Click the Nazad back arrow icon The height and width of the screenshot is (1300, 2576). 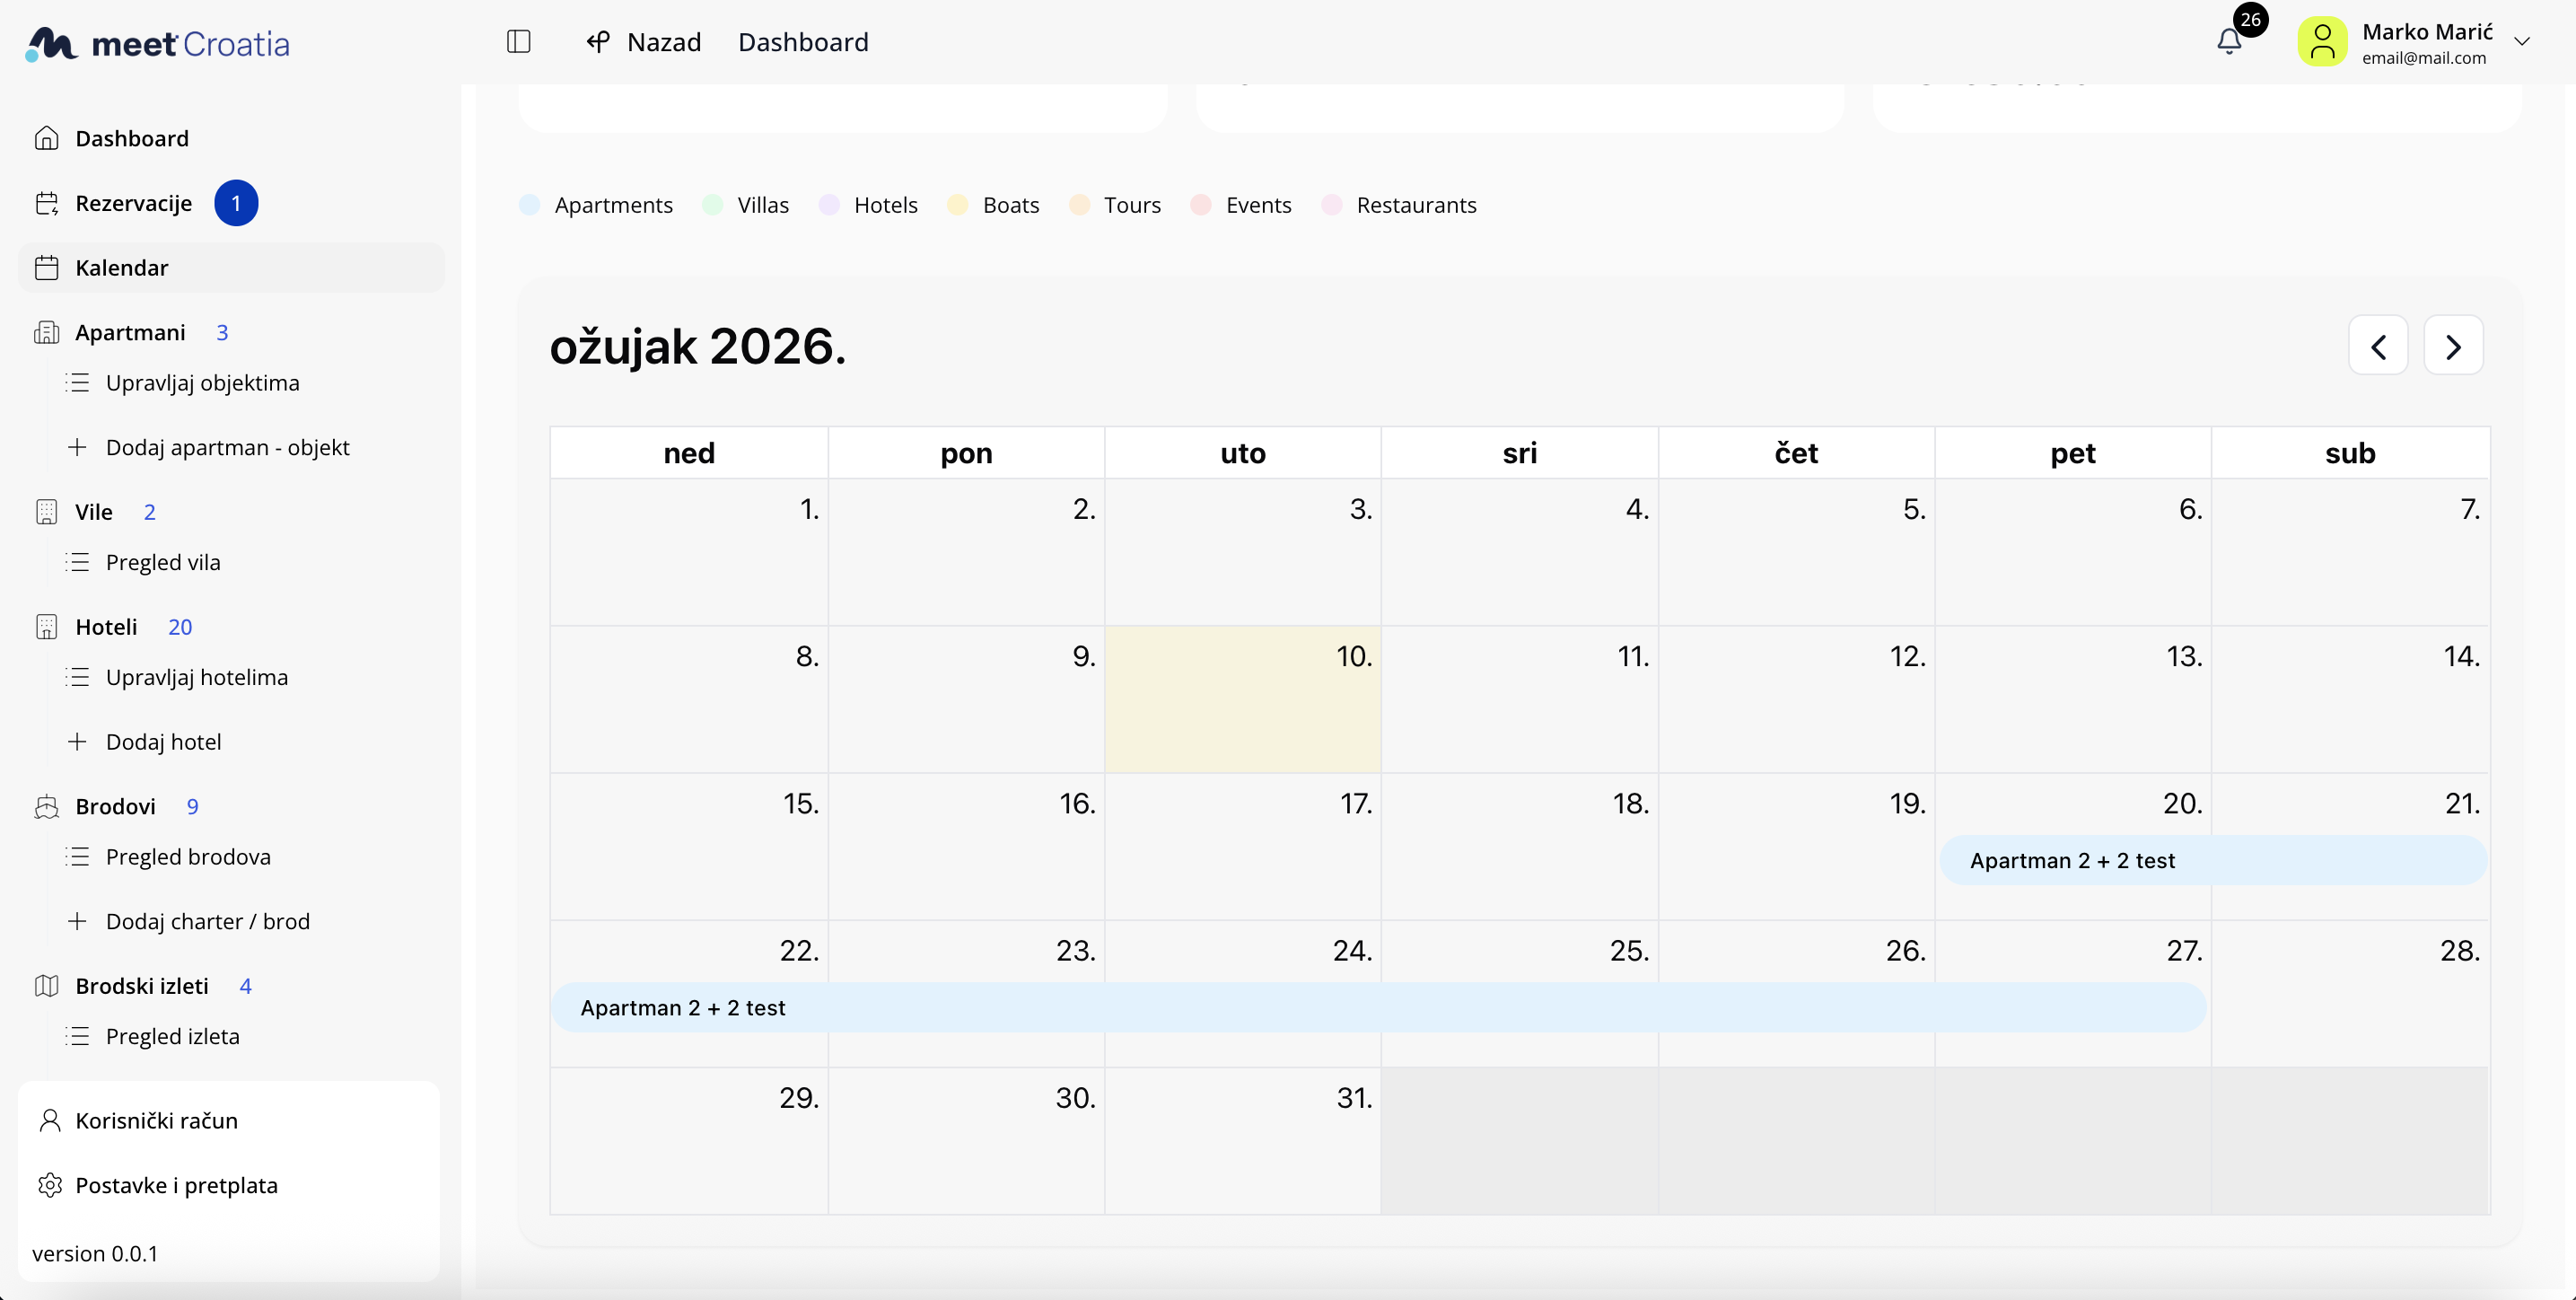(x=598, y=42)
